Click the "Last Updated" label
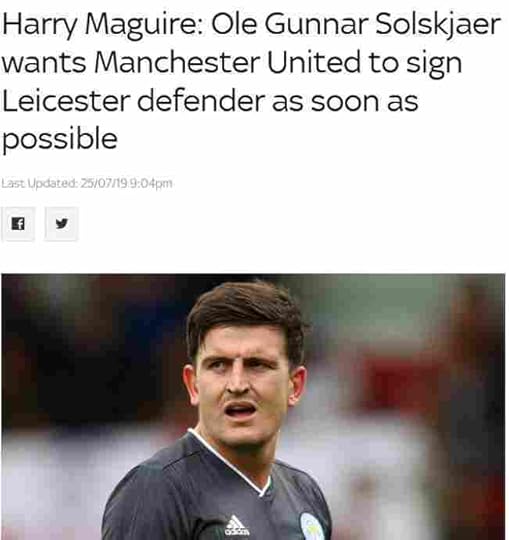The image size is (509, 540). coord(39,184)
